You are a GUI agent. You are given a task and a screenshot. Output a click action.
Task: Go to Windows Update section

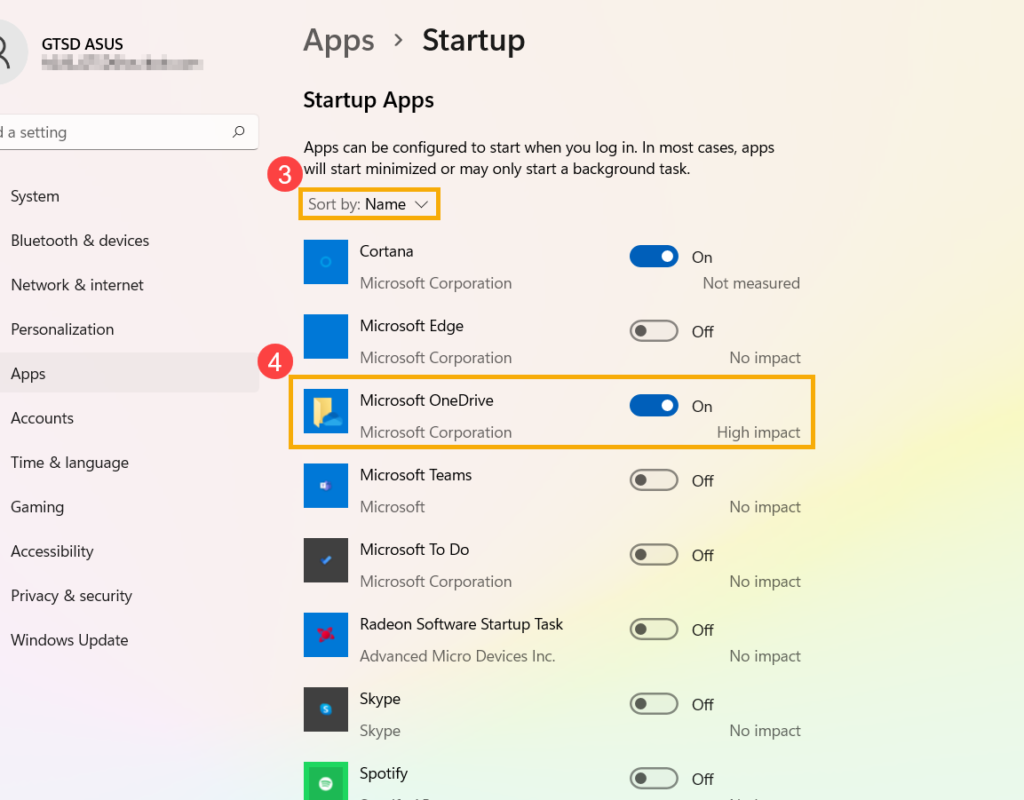point(69,640)
